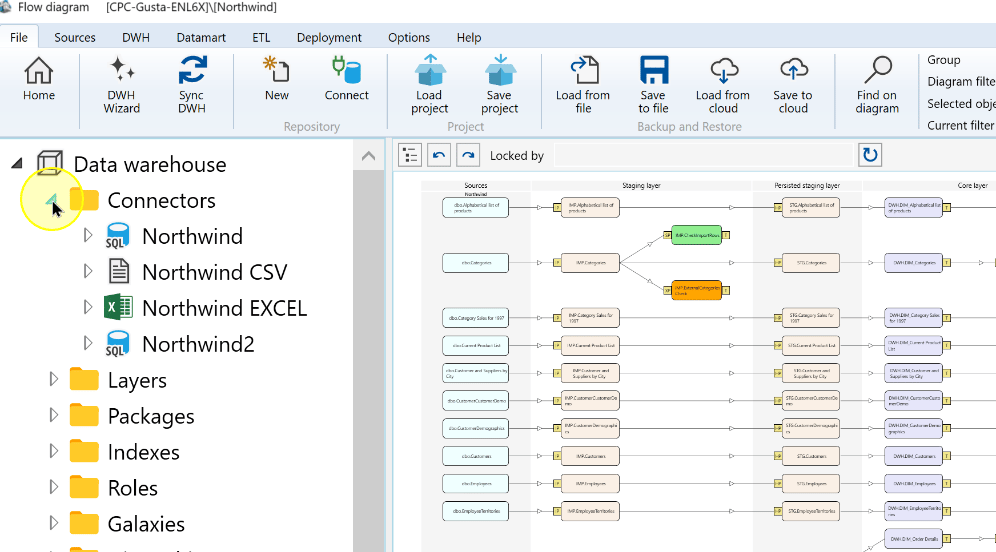
Task: Open the Options tab
Action: point(409,37)
